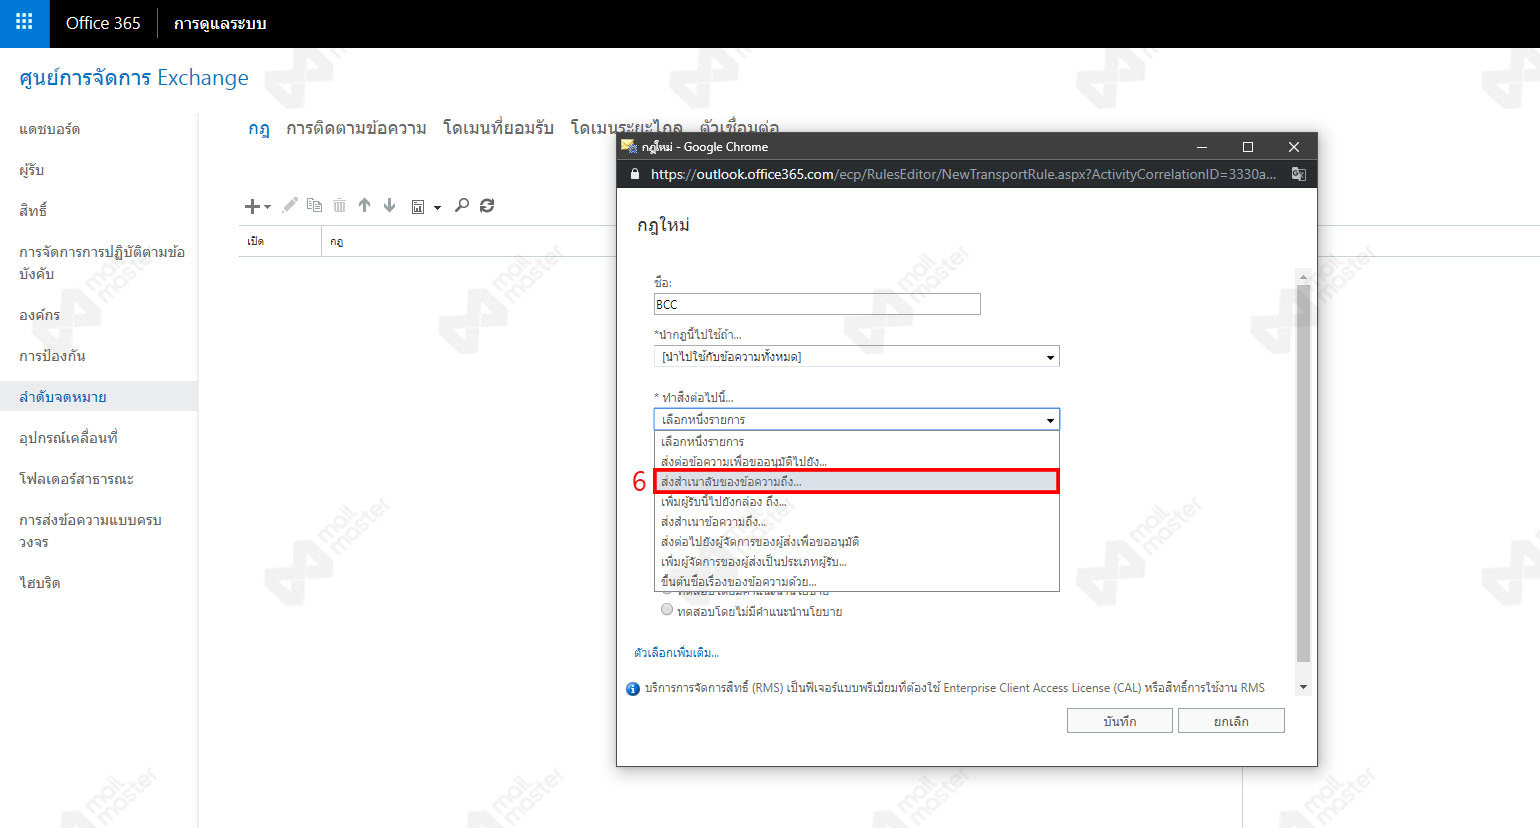
Task: Click the popup window URL address bar
Action: pyautogui.click(x=963, y=174)
